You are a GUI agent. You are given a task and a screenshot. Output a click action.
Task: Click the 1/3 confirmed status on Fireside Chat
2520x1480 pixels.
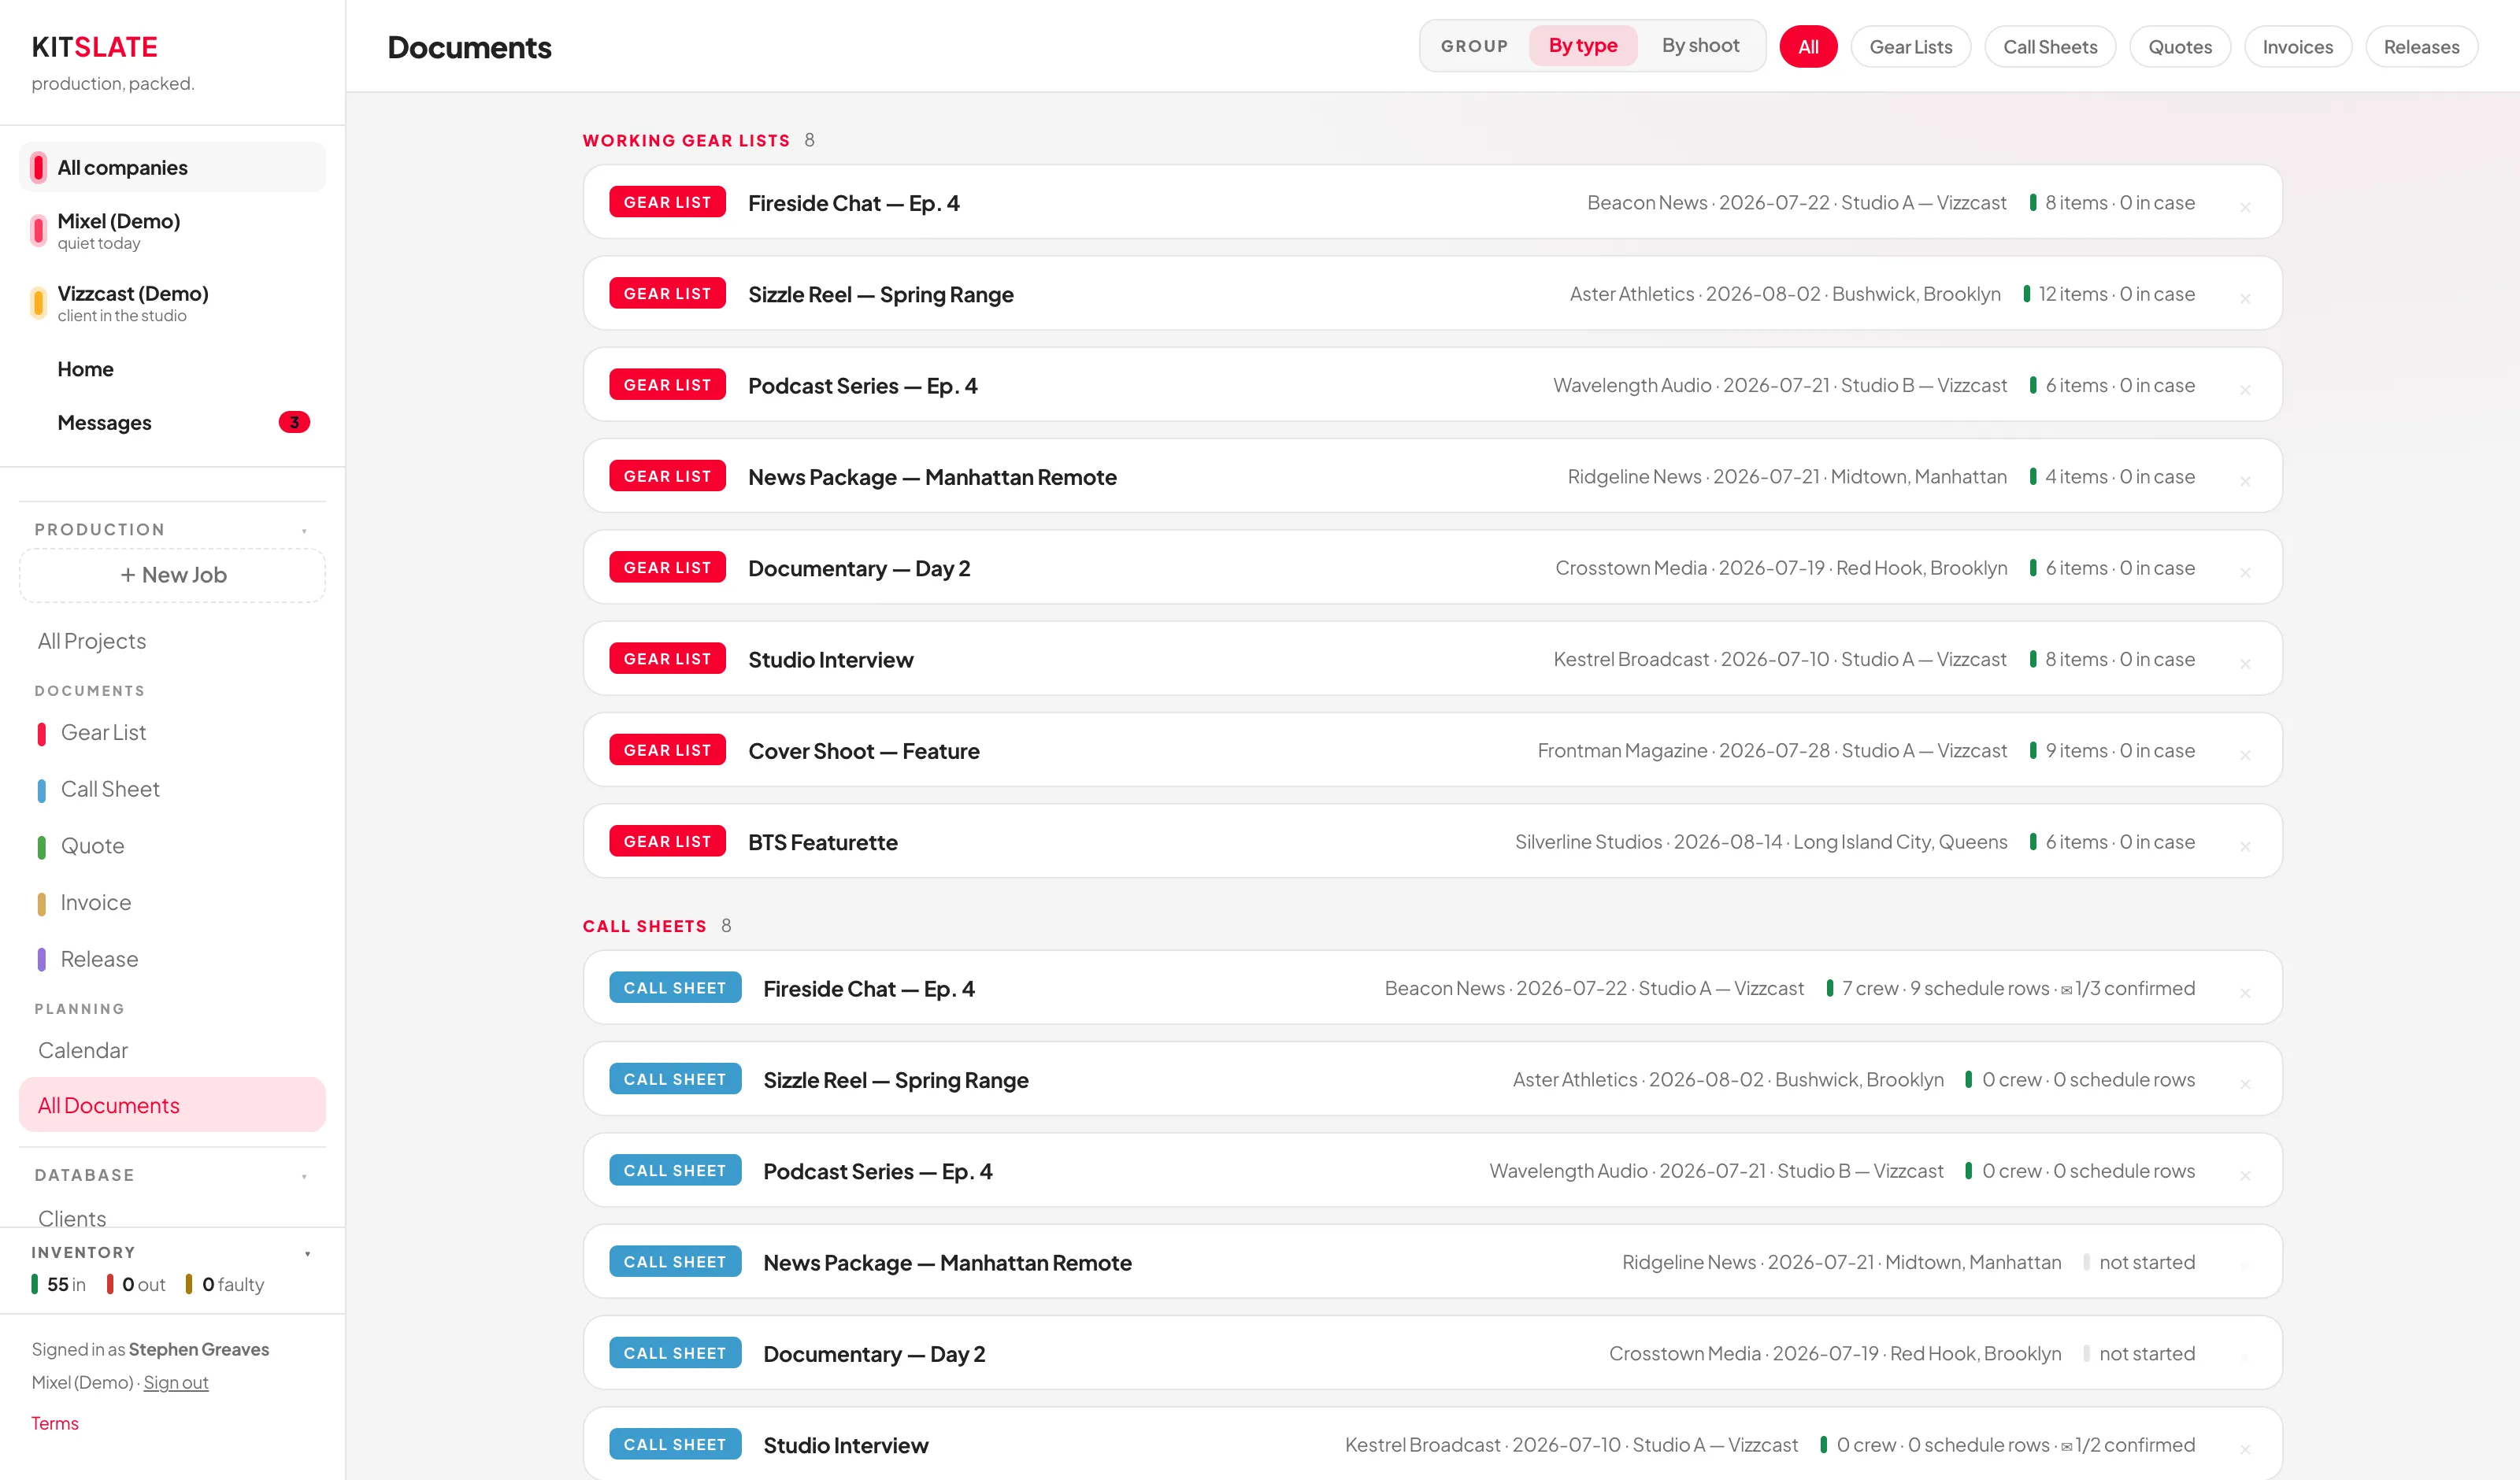pyautogui.click(x=2128, y=988)
